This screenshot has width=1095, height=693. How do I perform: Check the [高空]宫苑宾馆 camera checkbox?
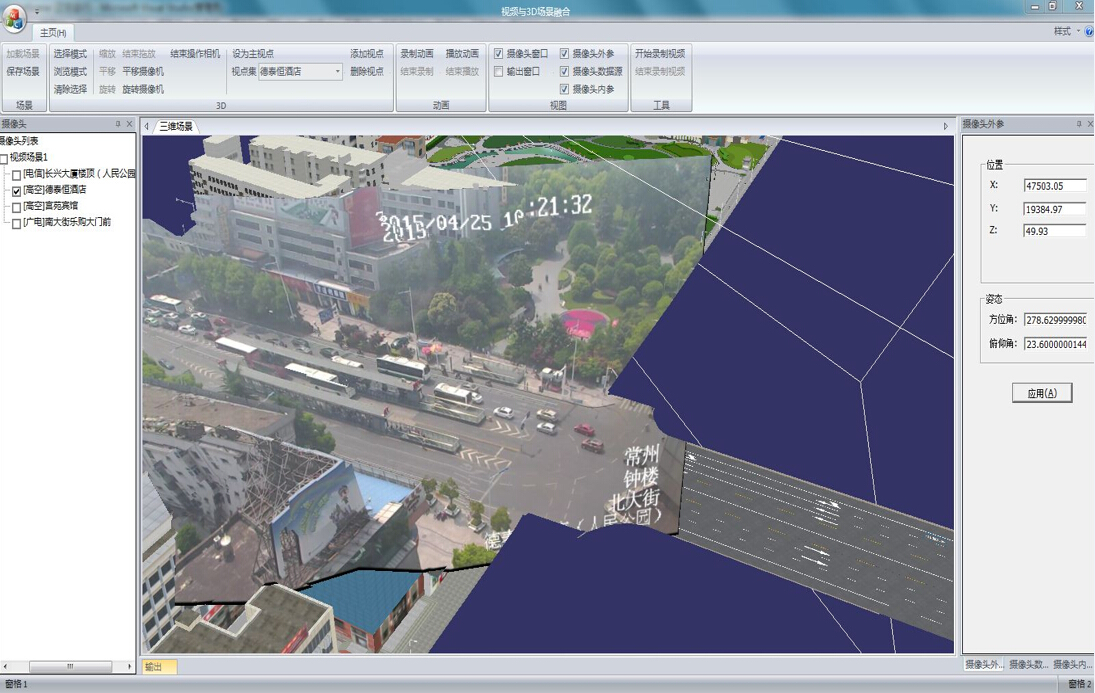tap(16, 207)
